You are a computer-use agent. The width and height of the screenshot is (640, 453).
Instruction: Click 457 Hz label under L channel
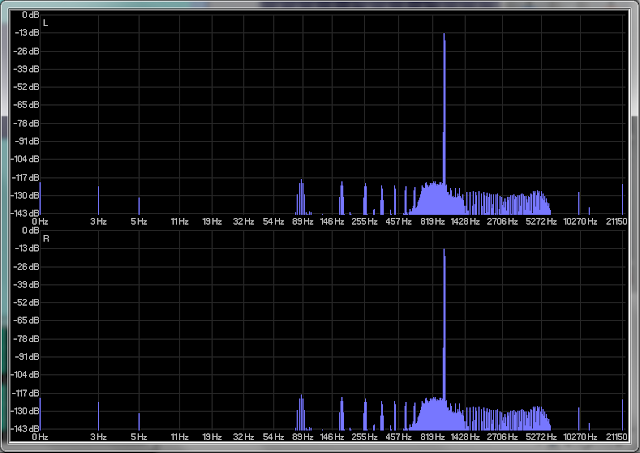click(x=398, y=222)
